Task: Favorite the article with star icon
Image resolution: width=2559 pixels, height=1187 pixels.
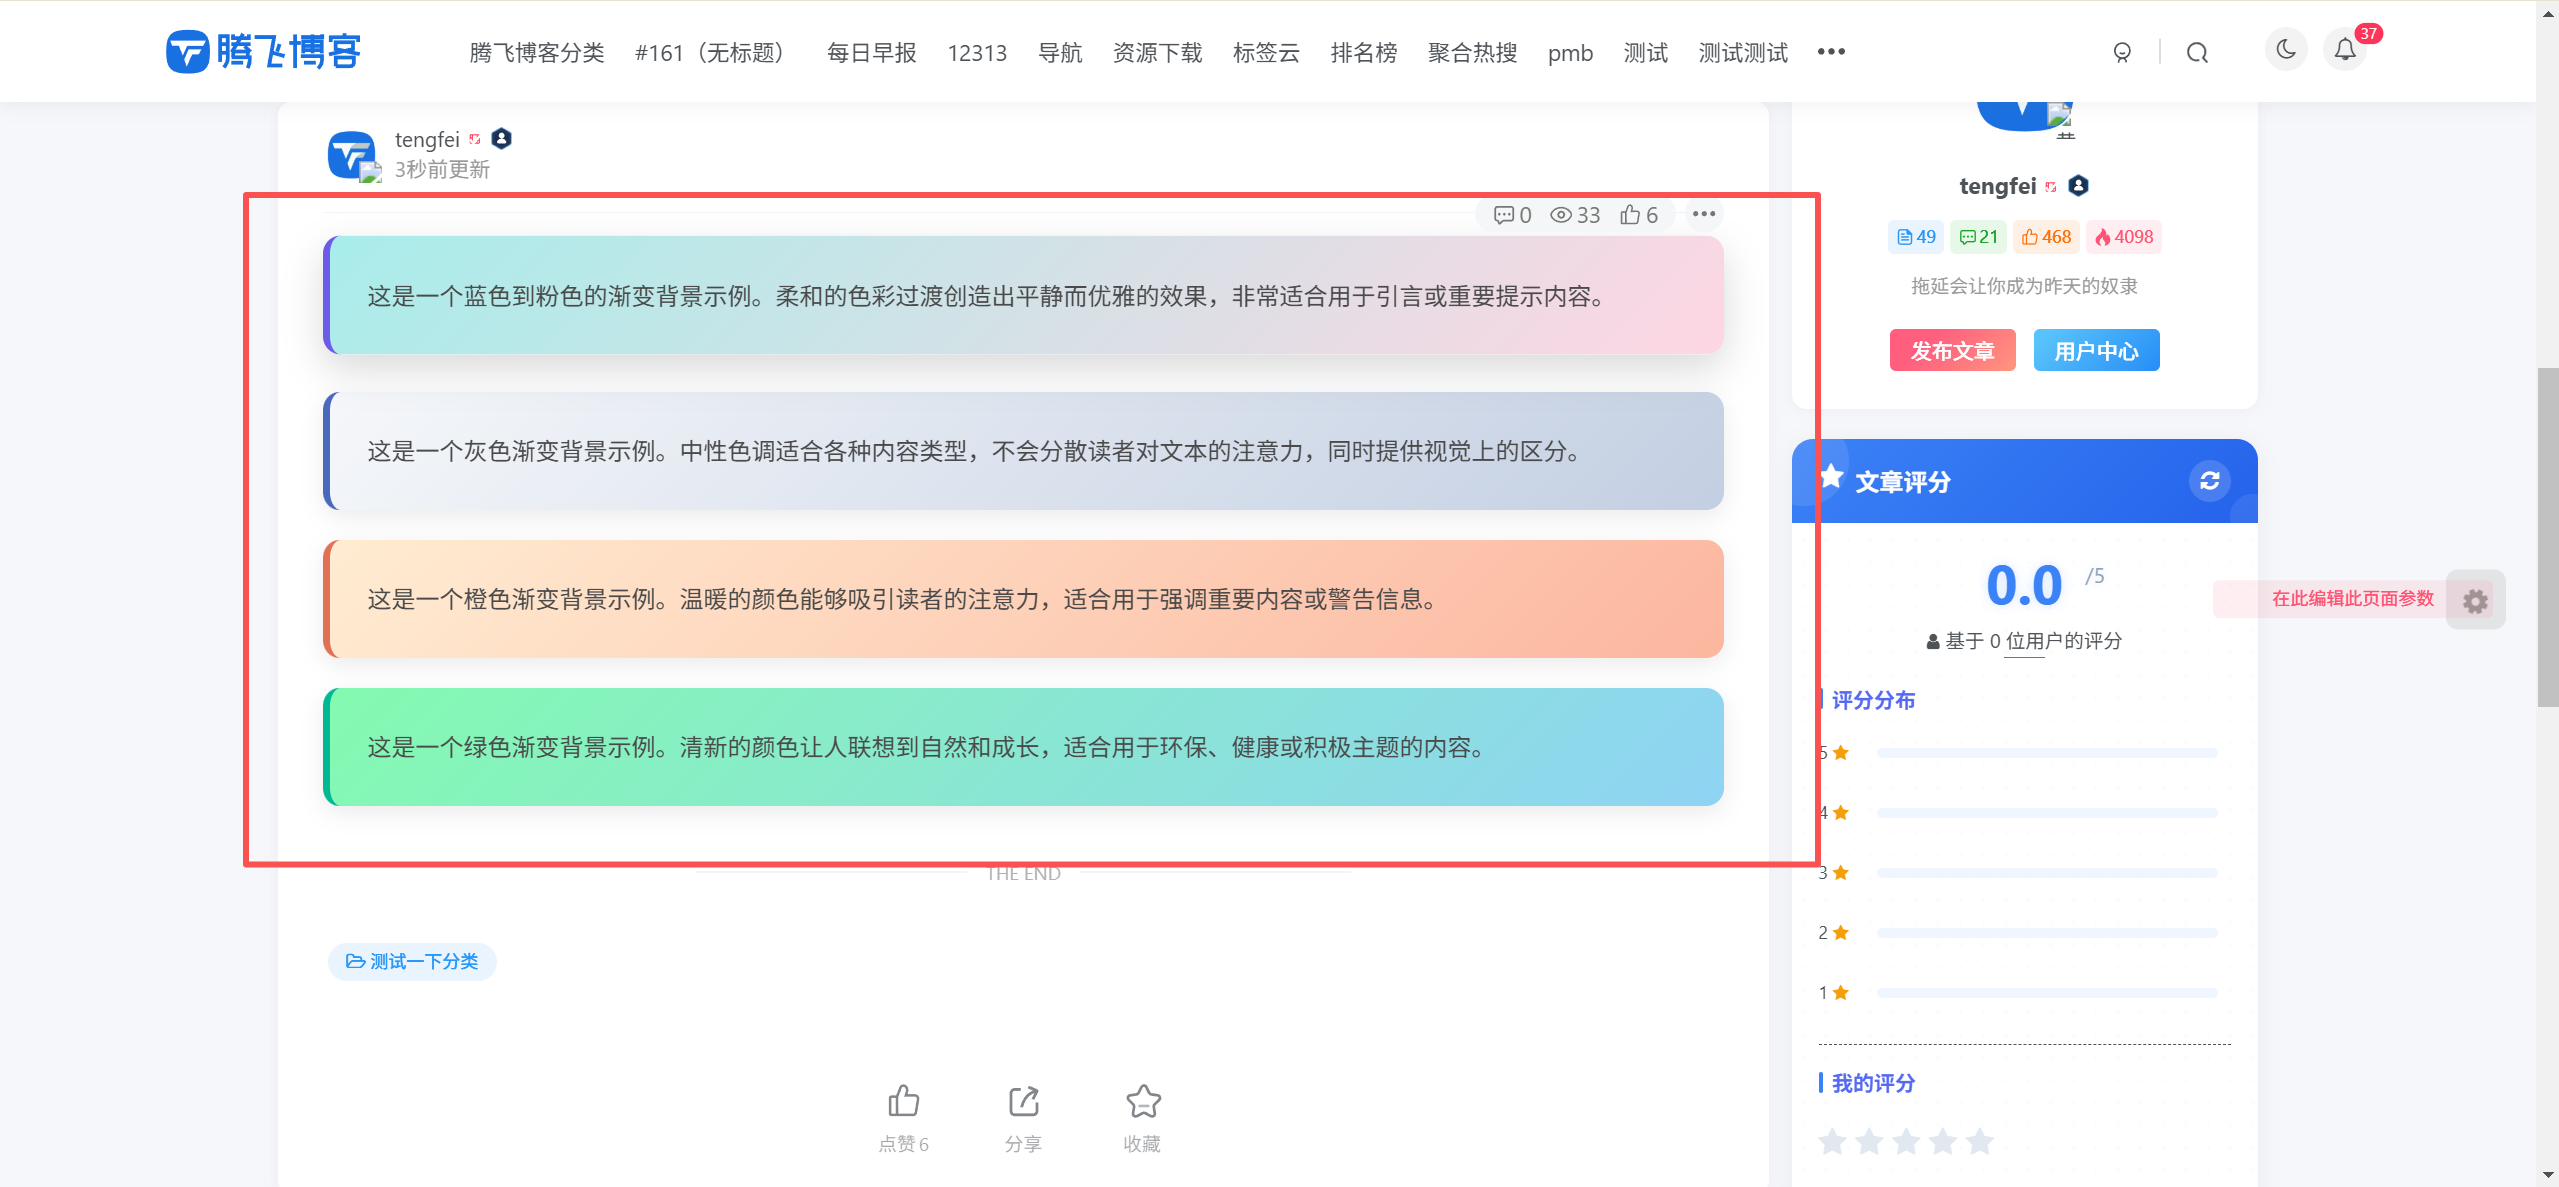Action: coord(1142,1102)
